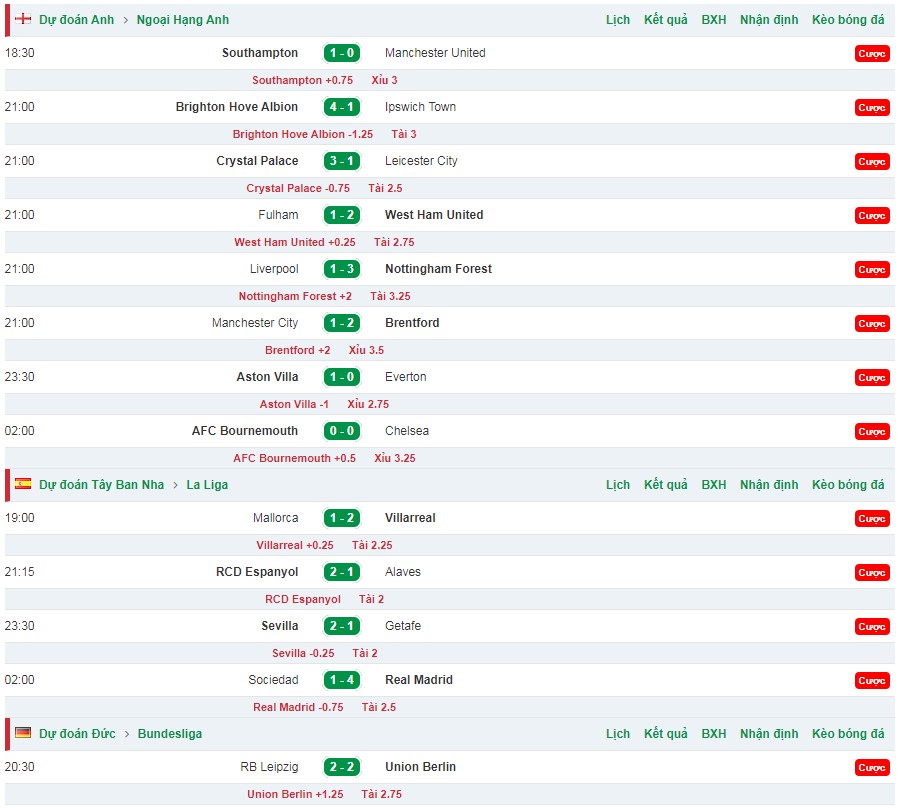Click Cược button for Fulham match
Image resolution: width=901 pixels, height=808 pixels.
872,216
